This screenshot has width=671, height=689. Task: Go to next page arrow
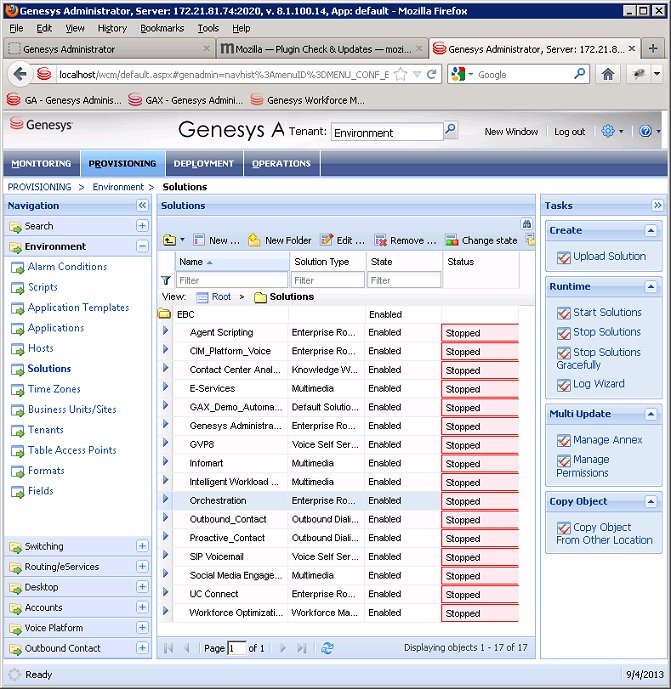coord(283,648)
